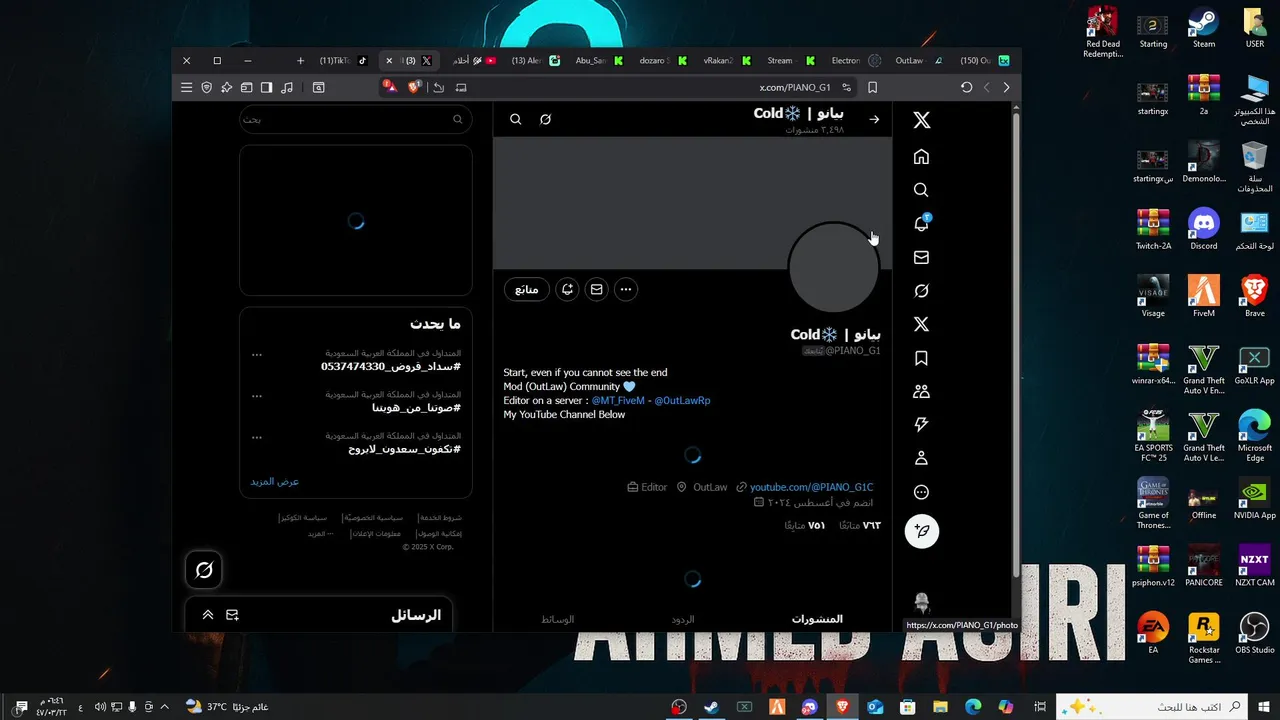Open Brave hamburger menu icon
Image resolution: width=1280 pixels, height=720 pixels.
tap(186, 88)
